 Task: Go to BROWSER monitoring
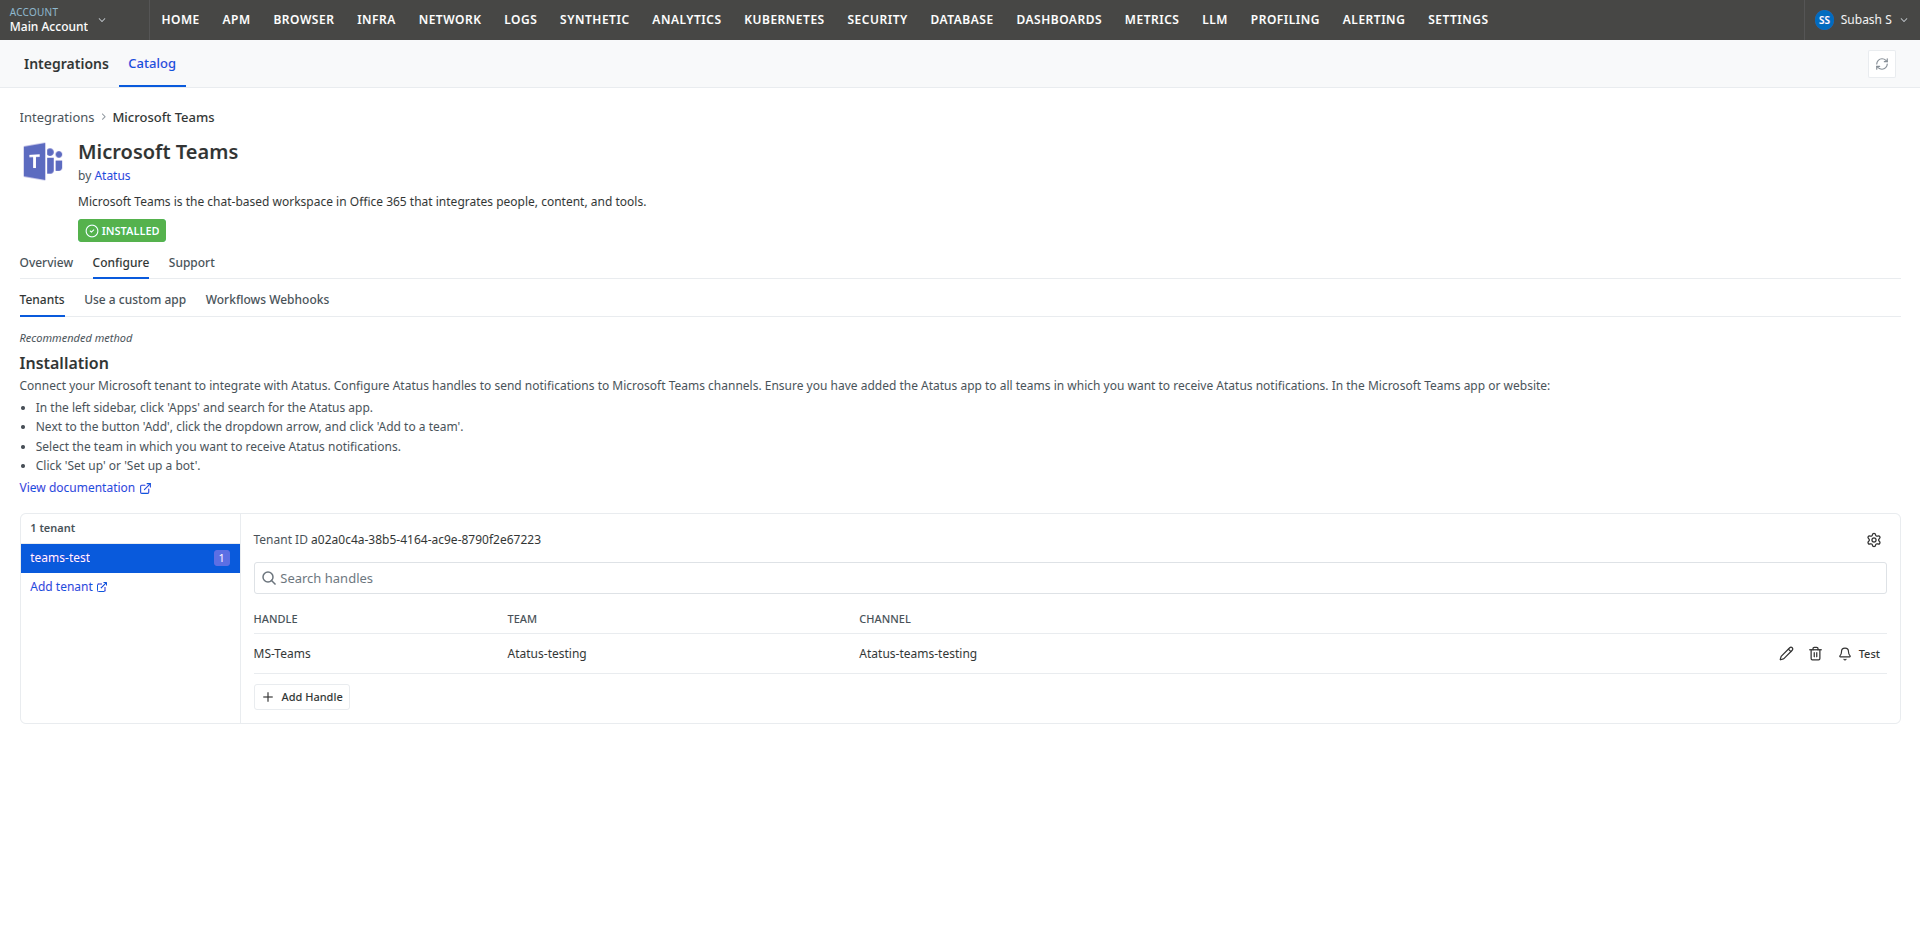[304, 20]
